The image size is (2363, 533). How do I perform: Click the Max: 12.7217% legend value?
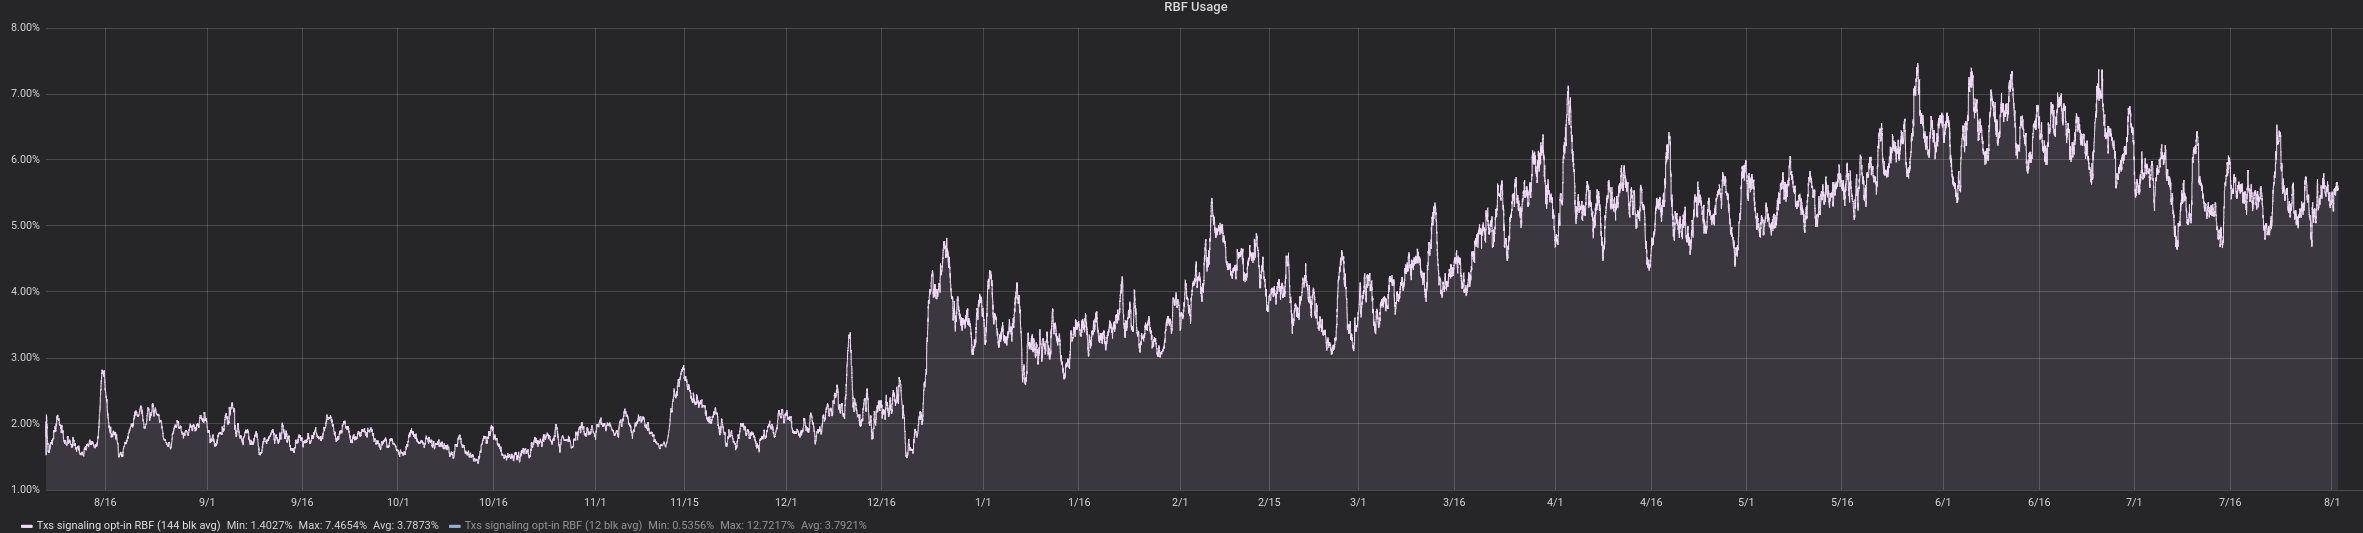tap(757, 525)
